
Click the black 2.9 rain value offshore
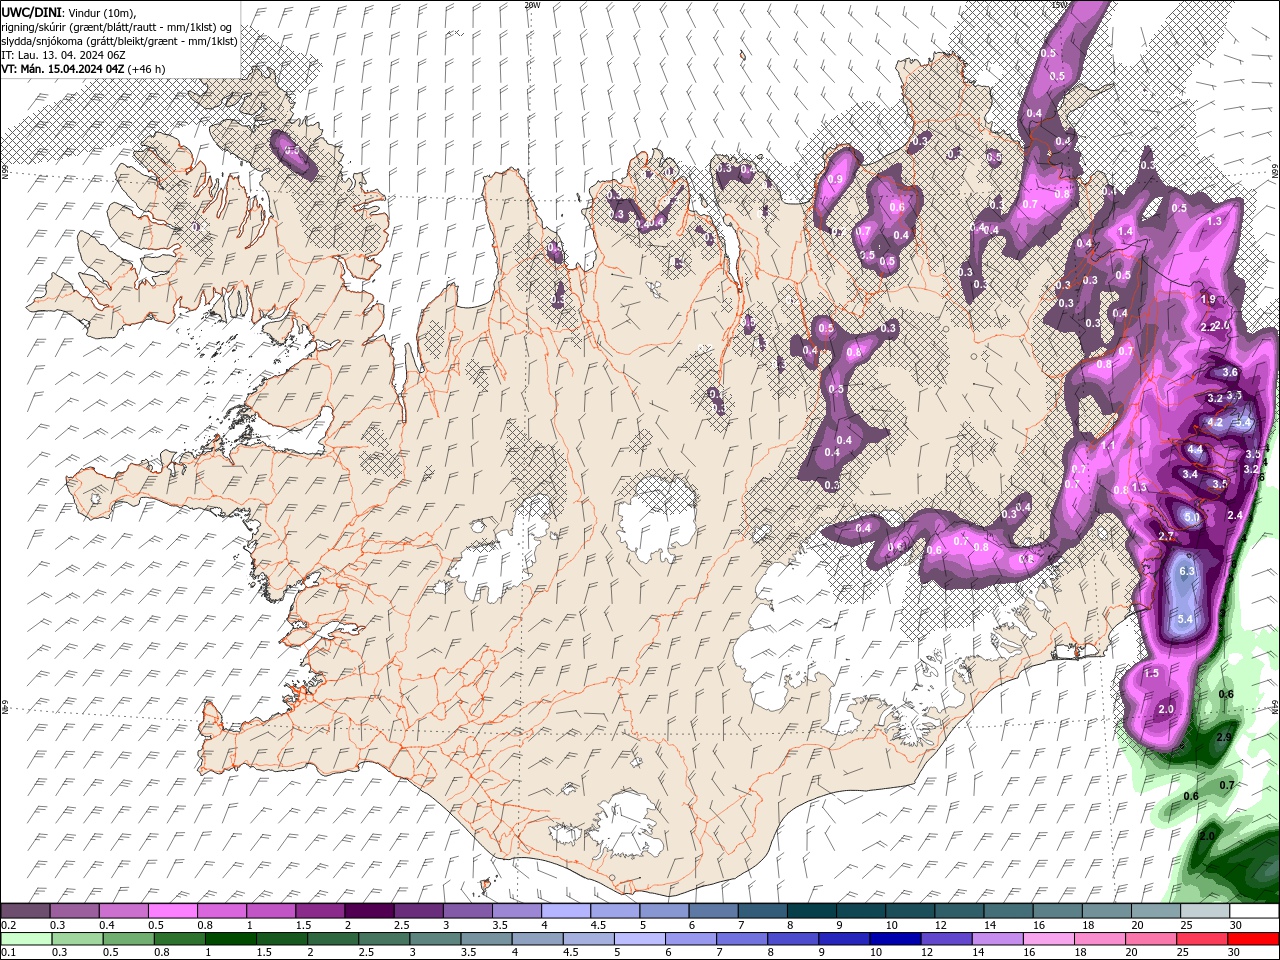(1223, 738)
